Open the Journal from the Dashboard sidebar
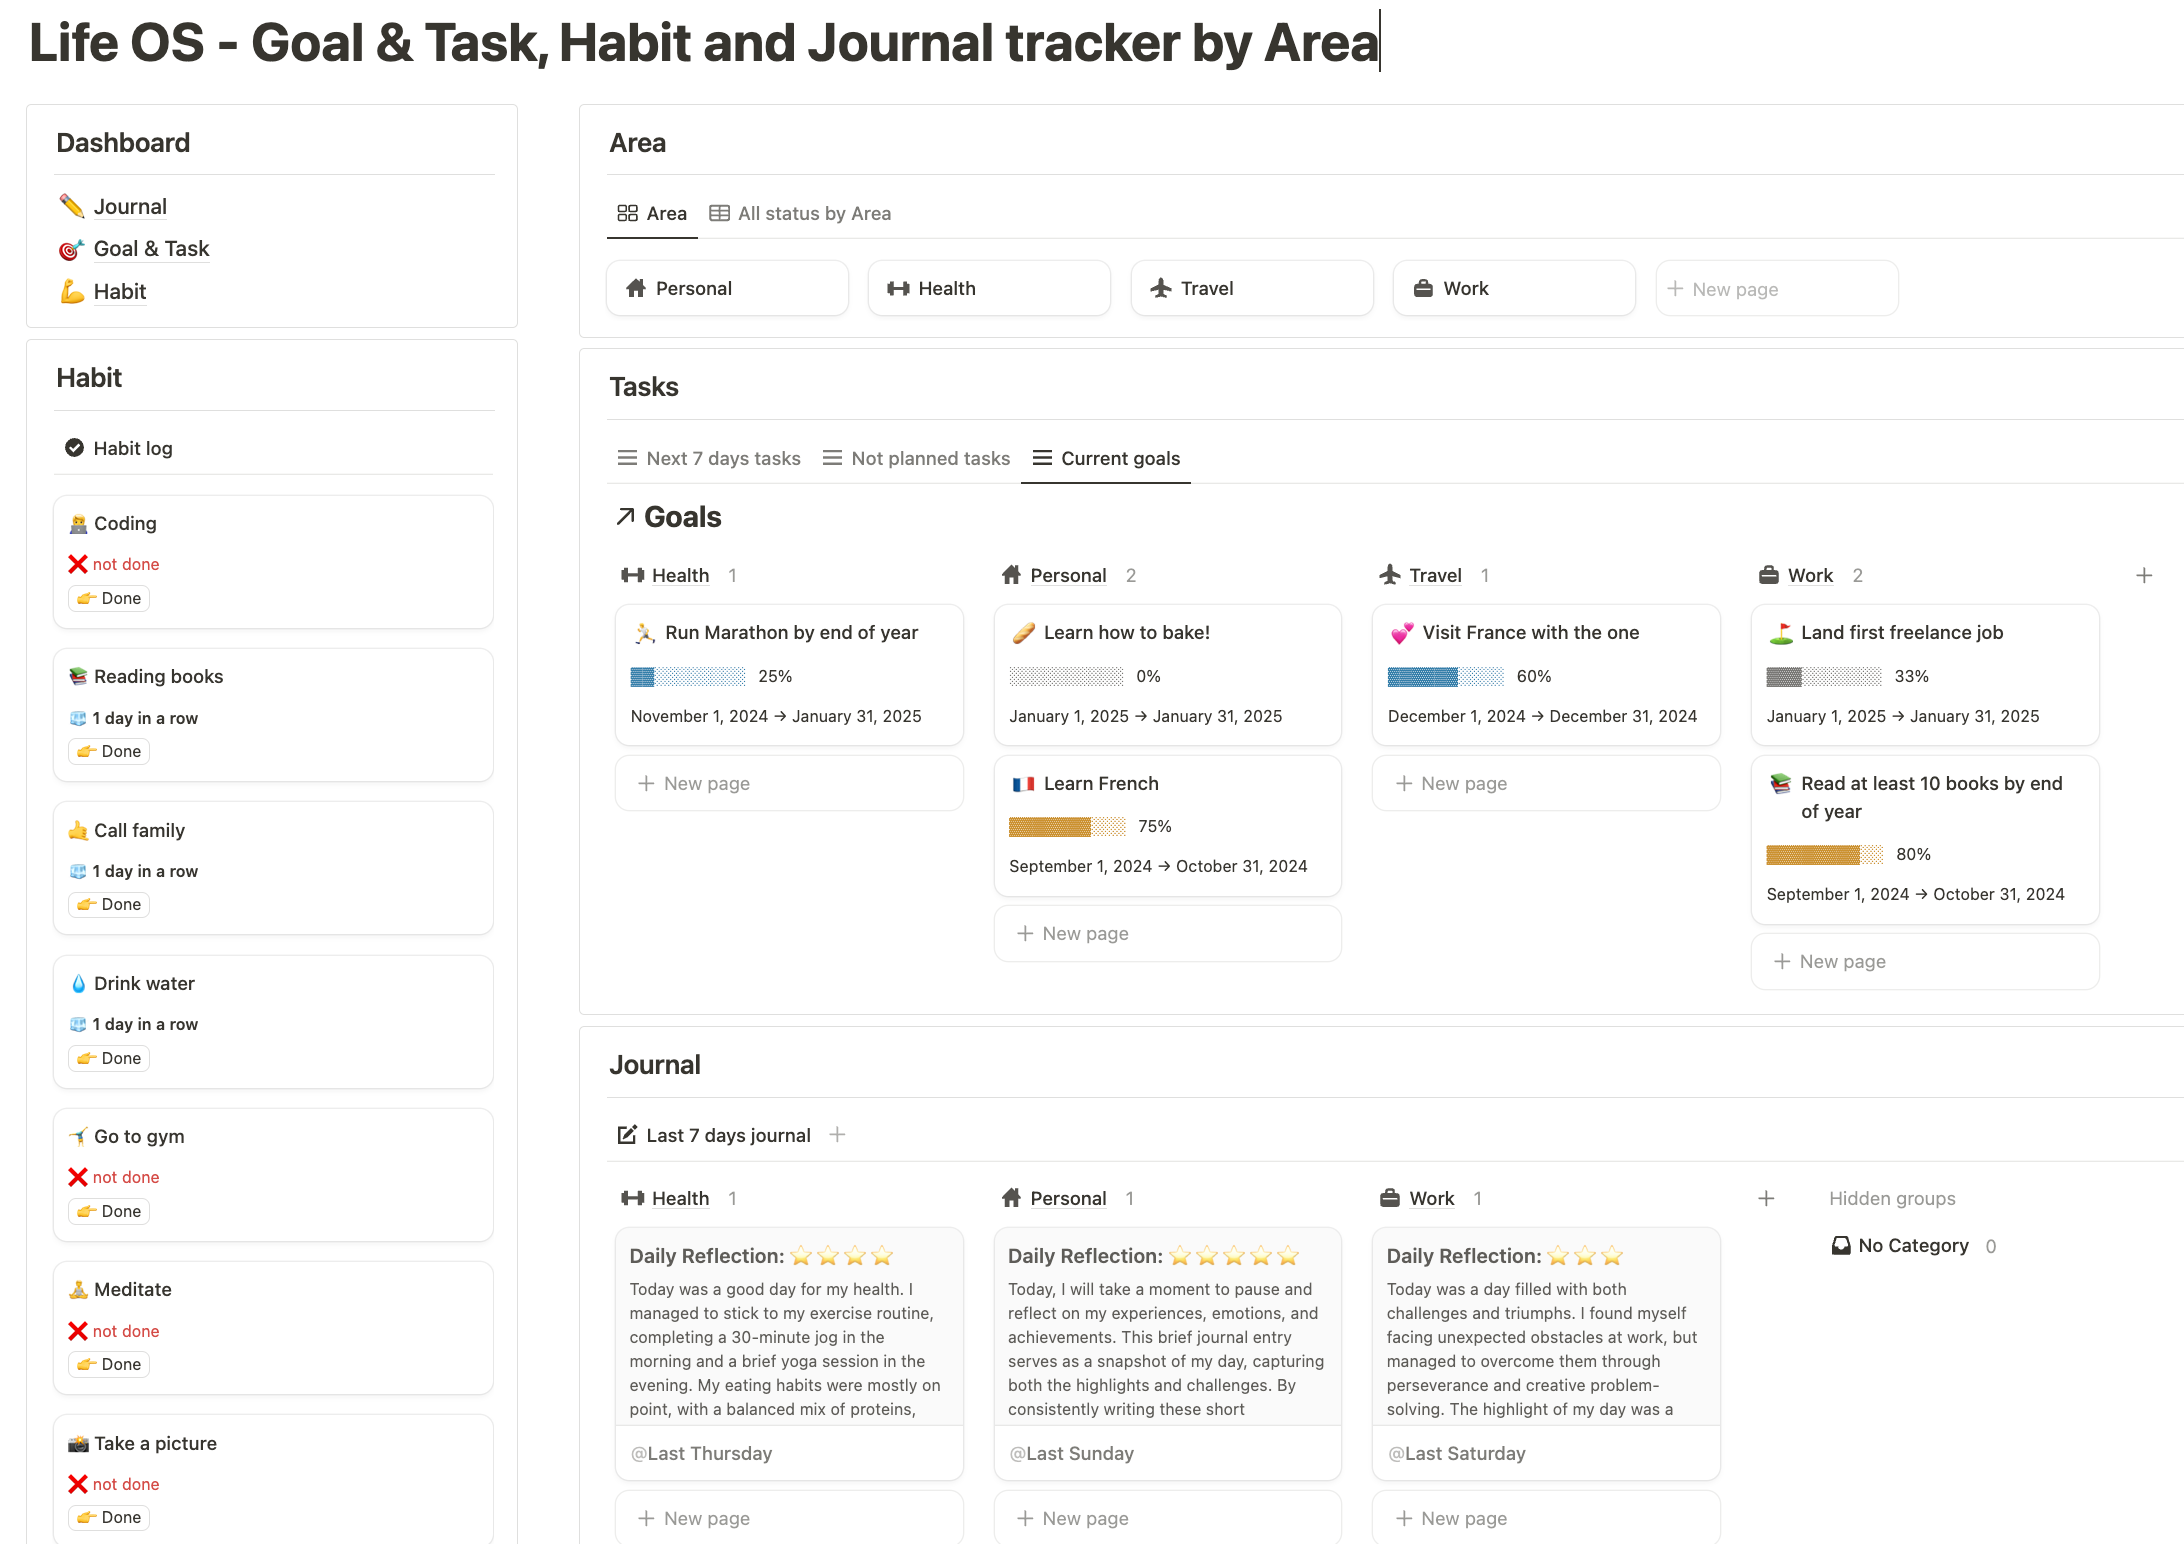 pos(129,206)
